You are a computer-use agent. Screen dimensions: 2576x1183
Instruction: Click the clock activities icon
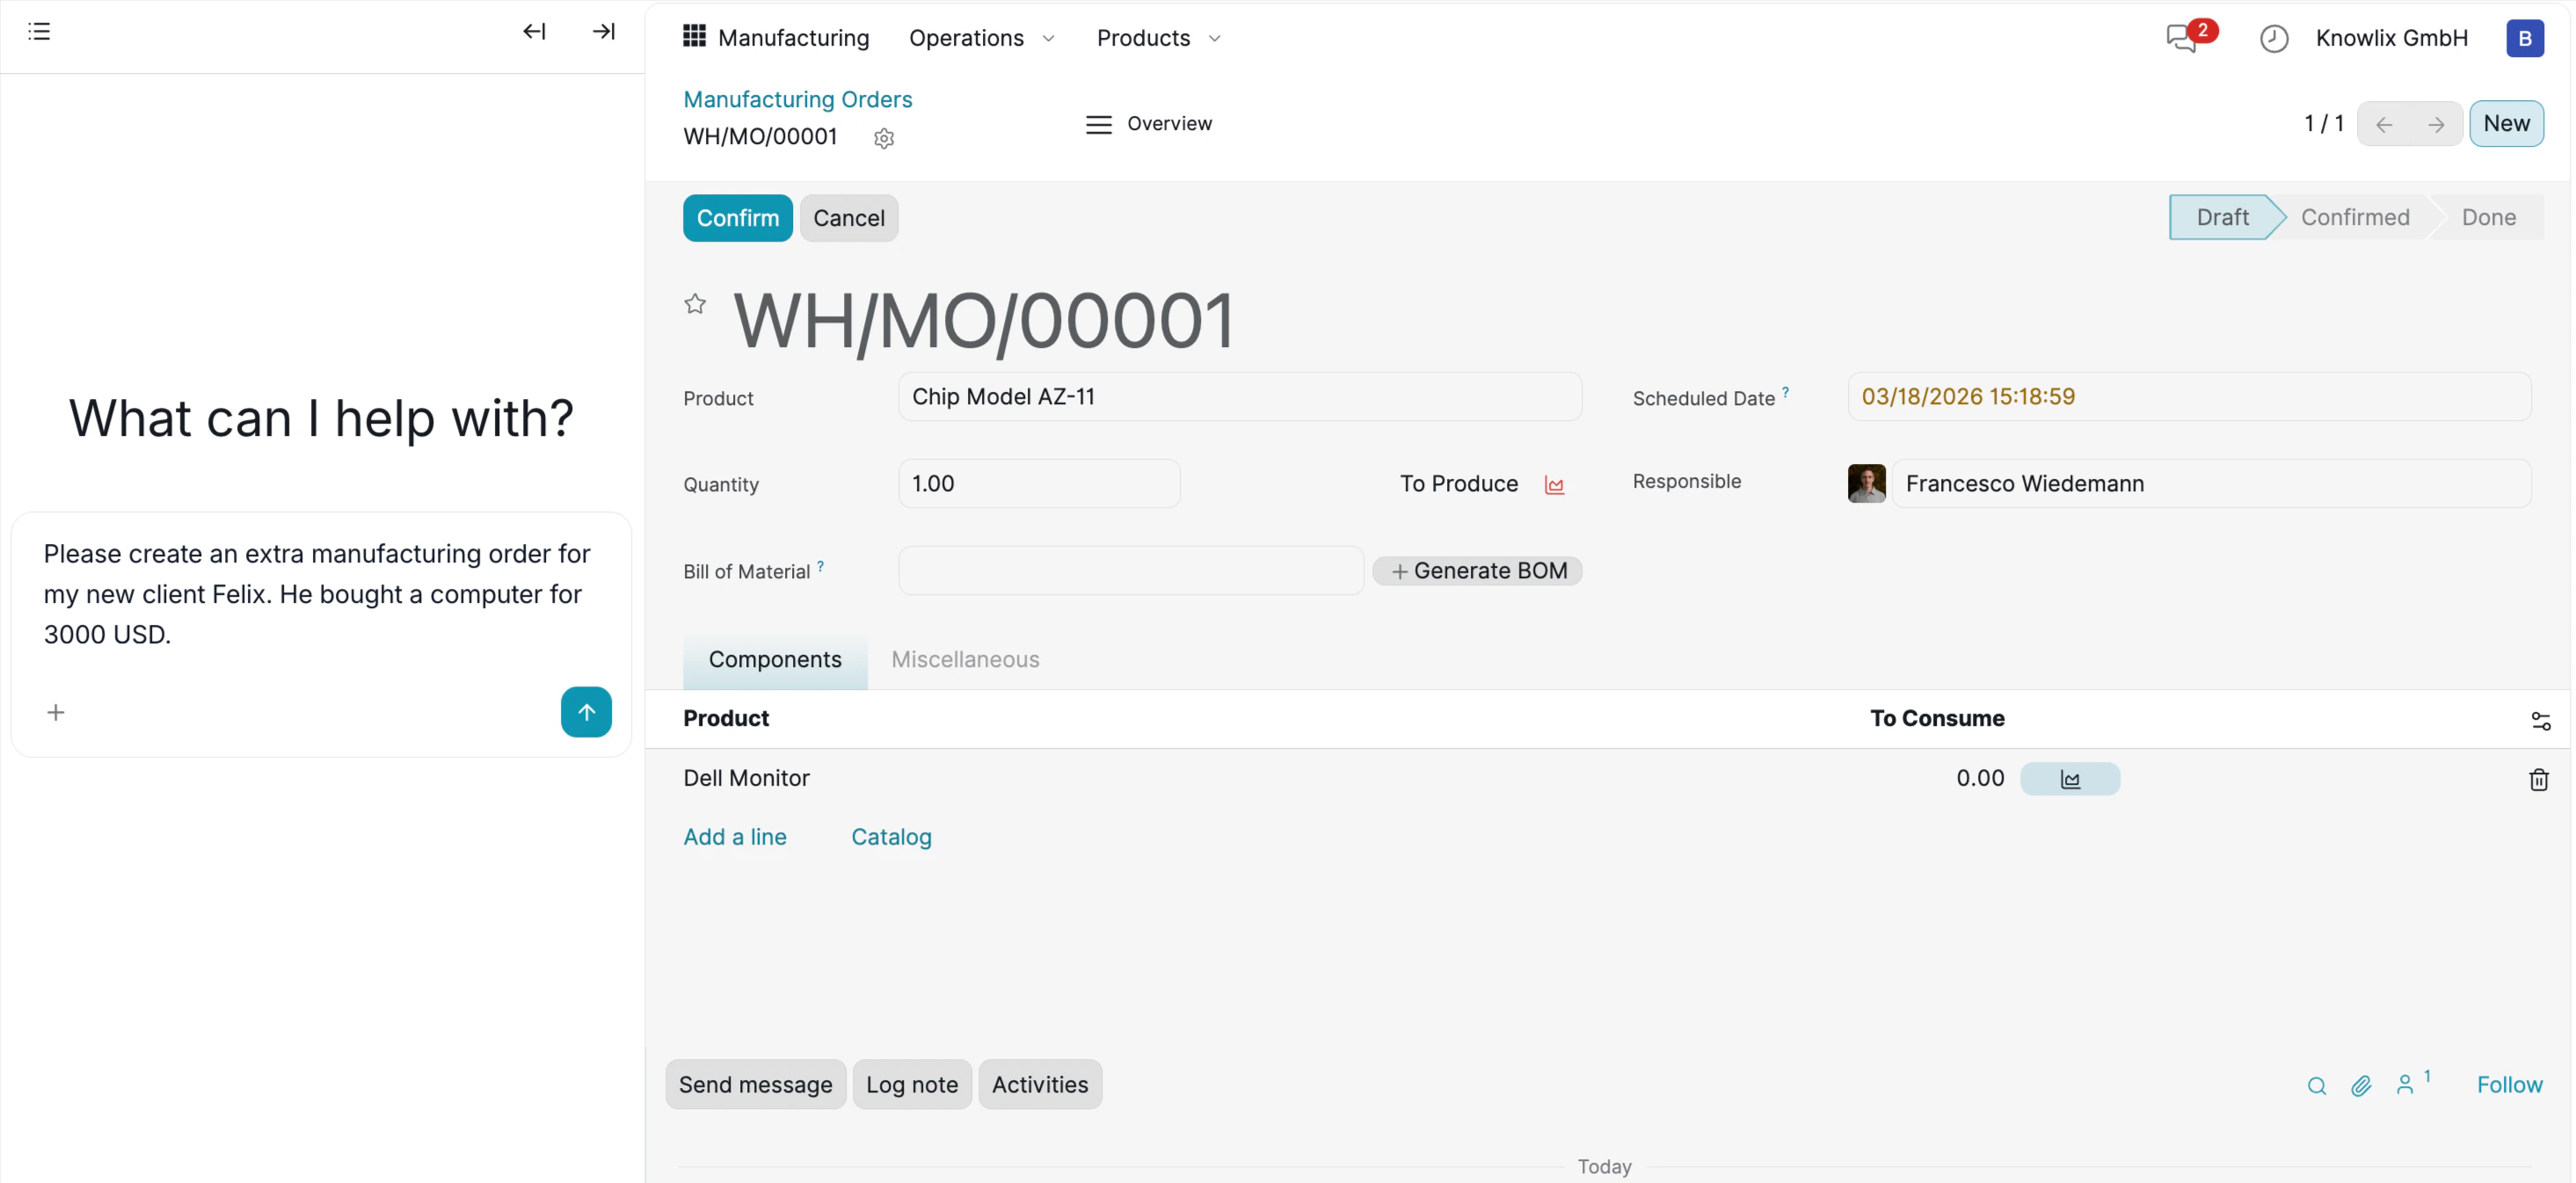click(2273, 38)
